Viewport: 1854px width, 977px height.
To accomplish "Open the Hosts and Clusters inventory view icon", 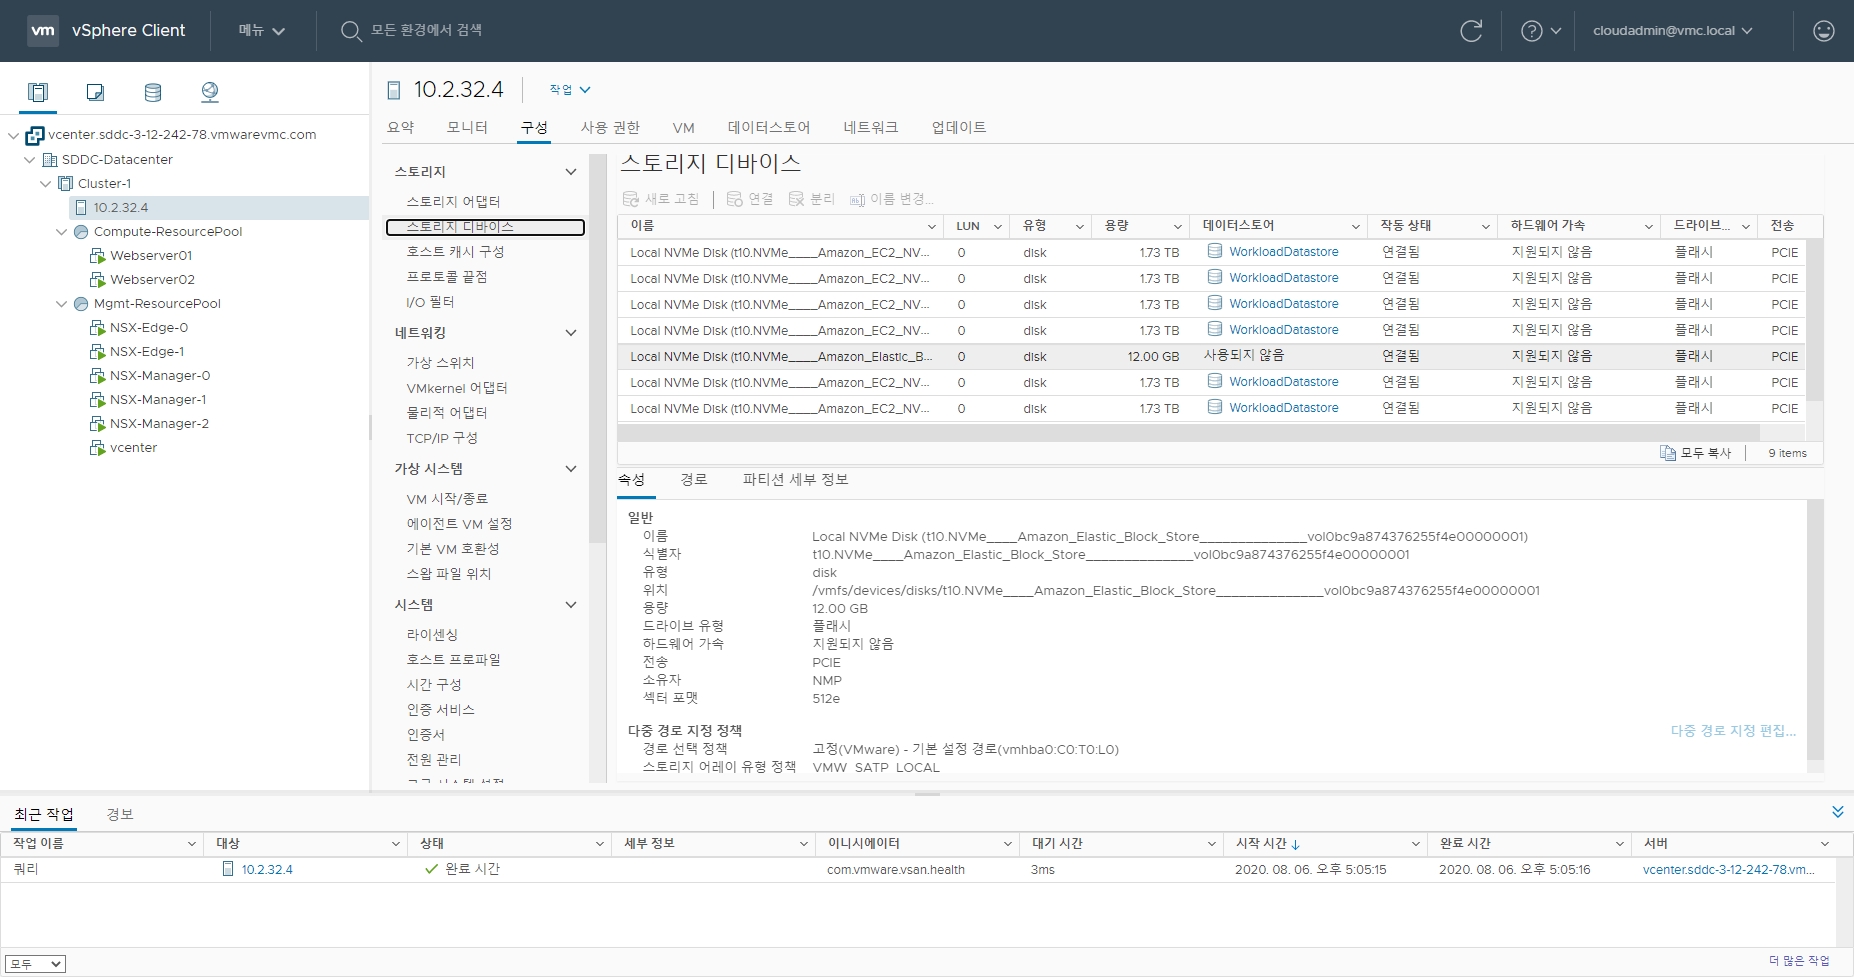I will 38,92.
